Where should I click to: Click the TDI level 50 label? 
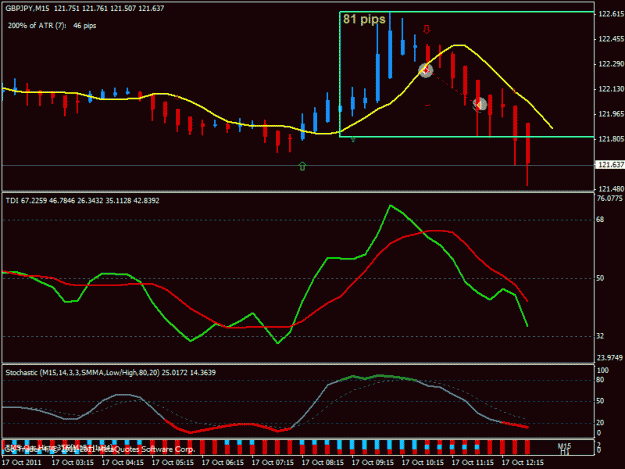pyautogui.click(x=600, y=278)
